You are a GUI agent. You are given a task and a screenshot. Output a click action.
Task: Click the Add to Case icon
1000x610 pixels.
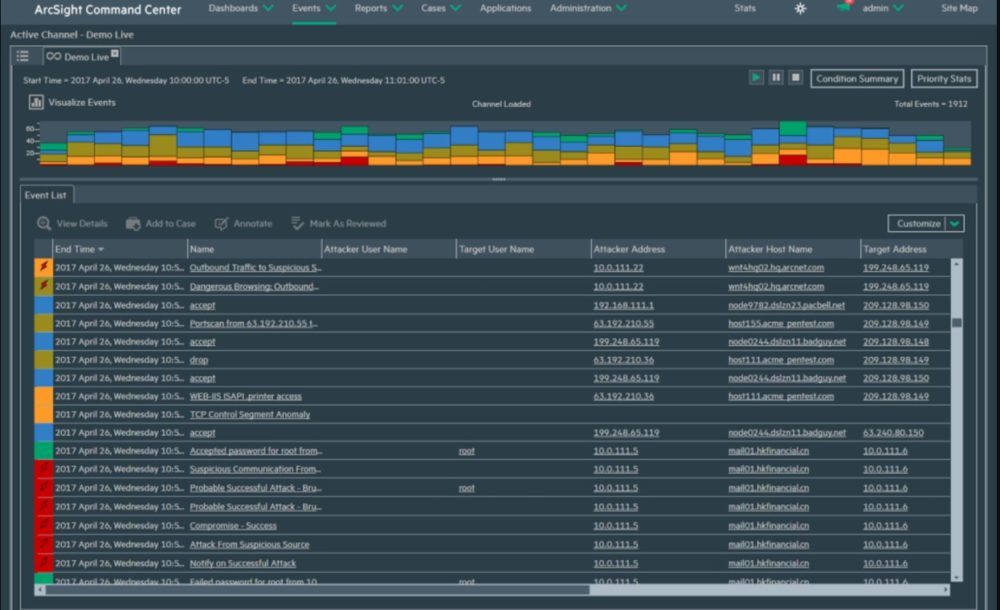click(x=132, y=224)
